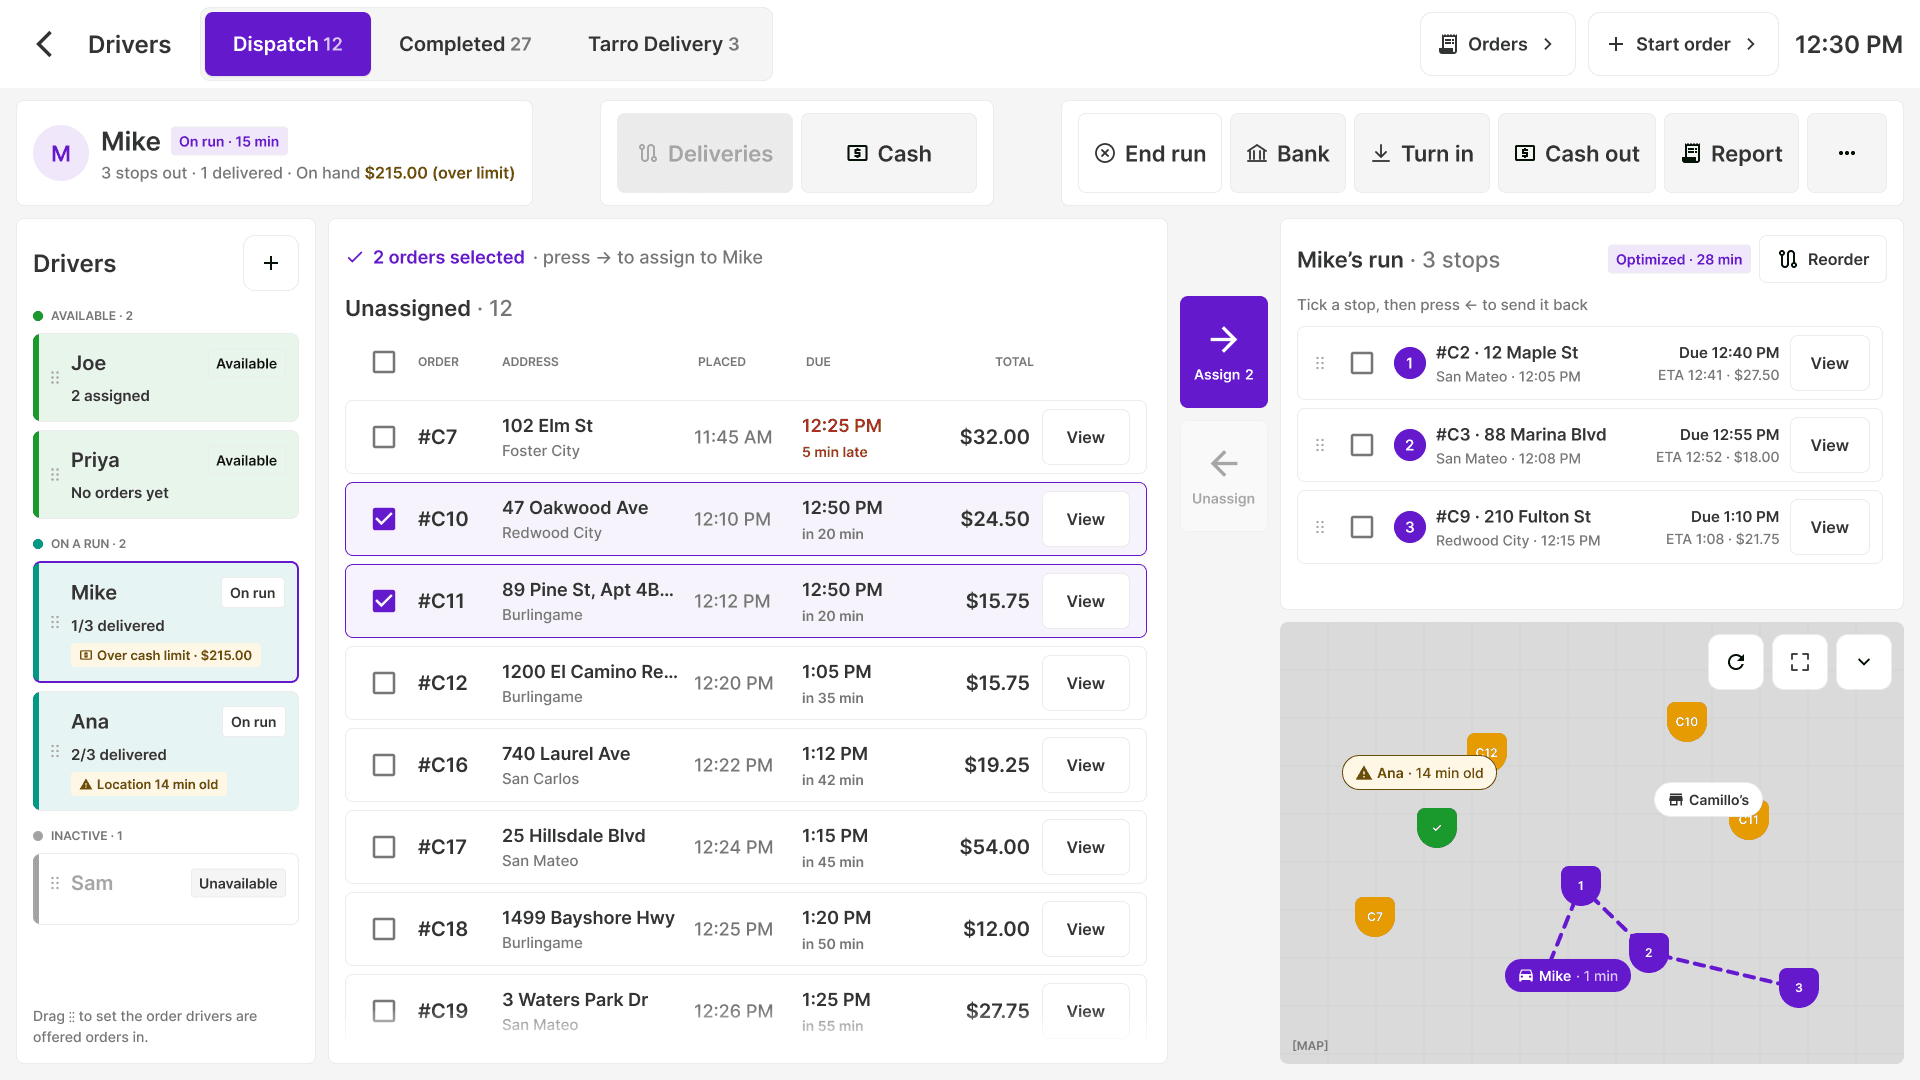The width and height of the screenshot is (1920, 1080).
Task: Grab the drag handle on Joe's card
Action: click(x=55, y=378)
